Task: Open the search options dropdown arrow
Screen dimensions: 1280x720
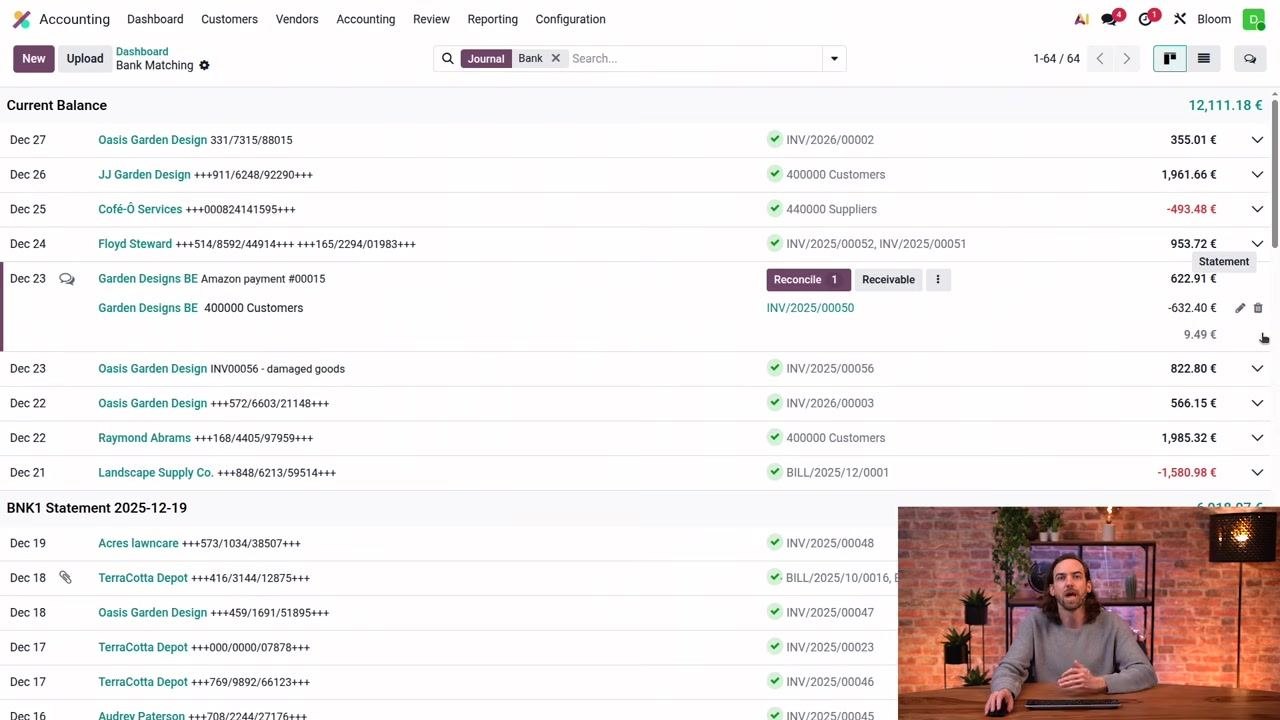Action: point(834,59)
